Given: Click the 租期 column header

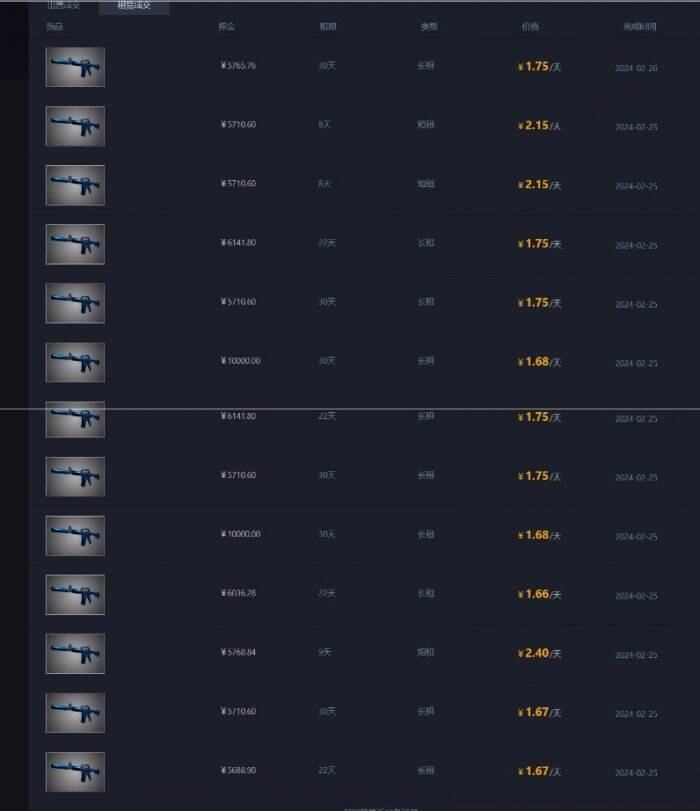Looking at the screenshot, I should click(x=328, y=26).
